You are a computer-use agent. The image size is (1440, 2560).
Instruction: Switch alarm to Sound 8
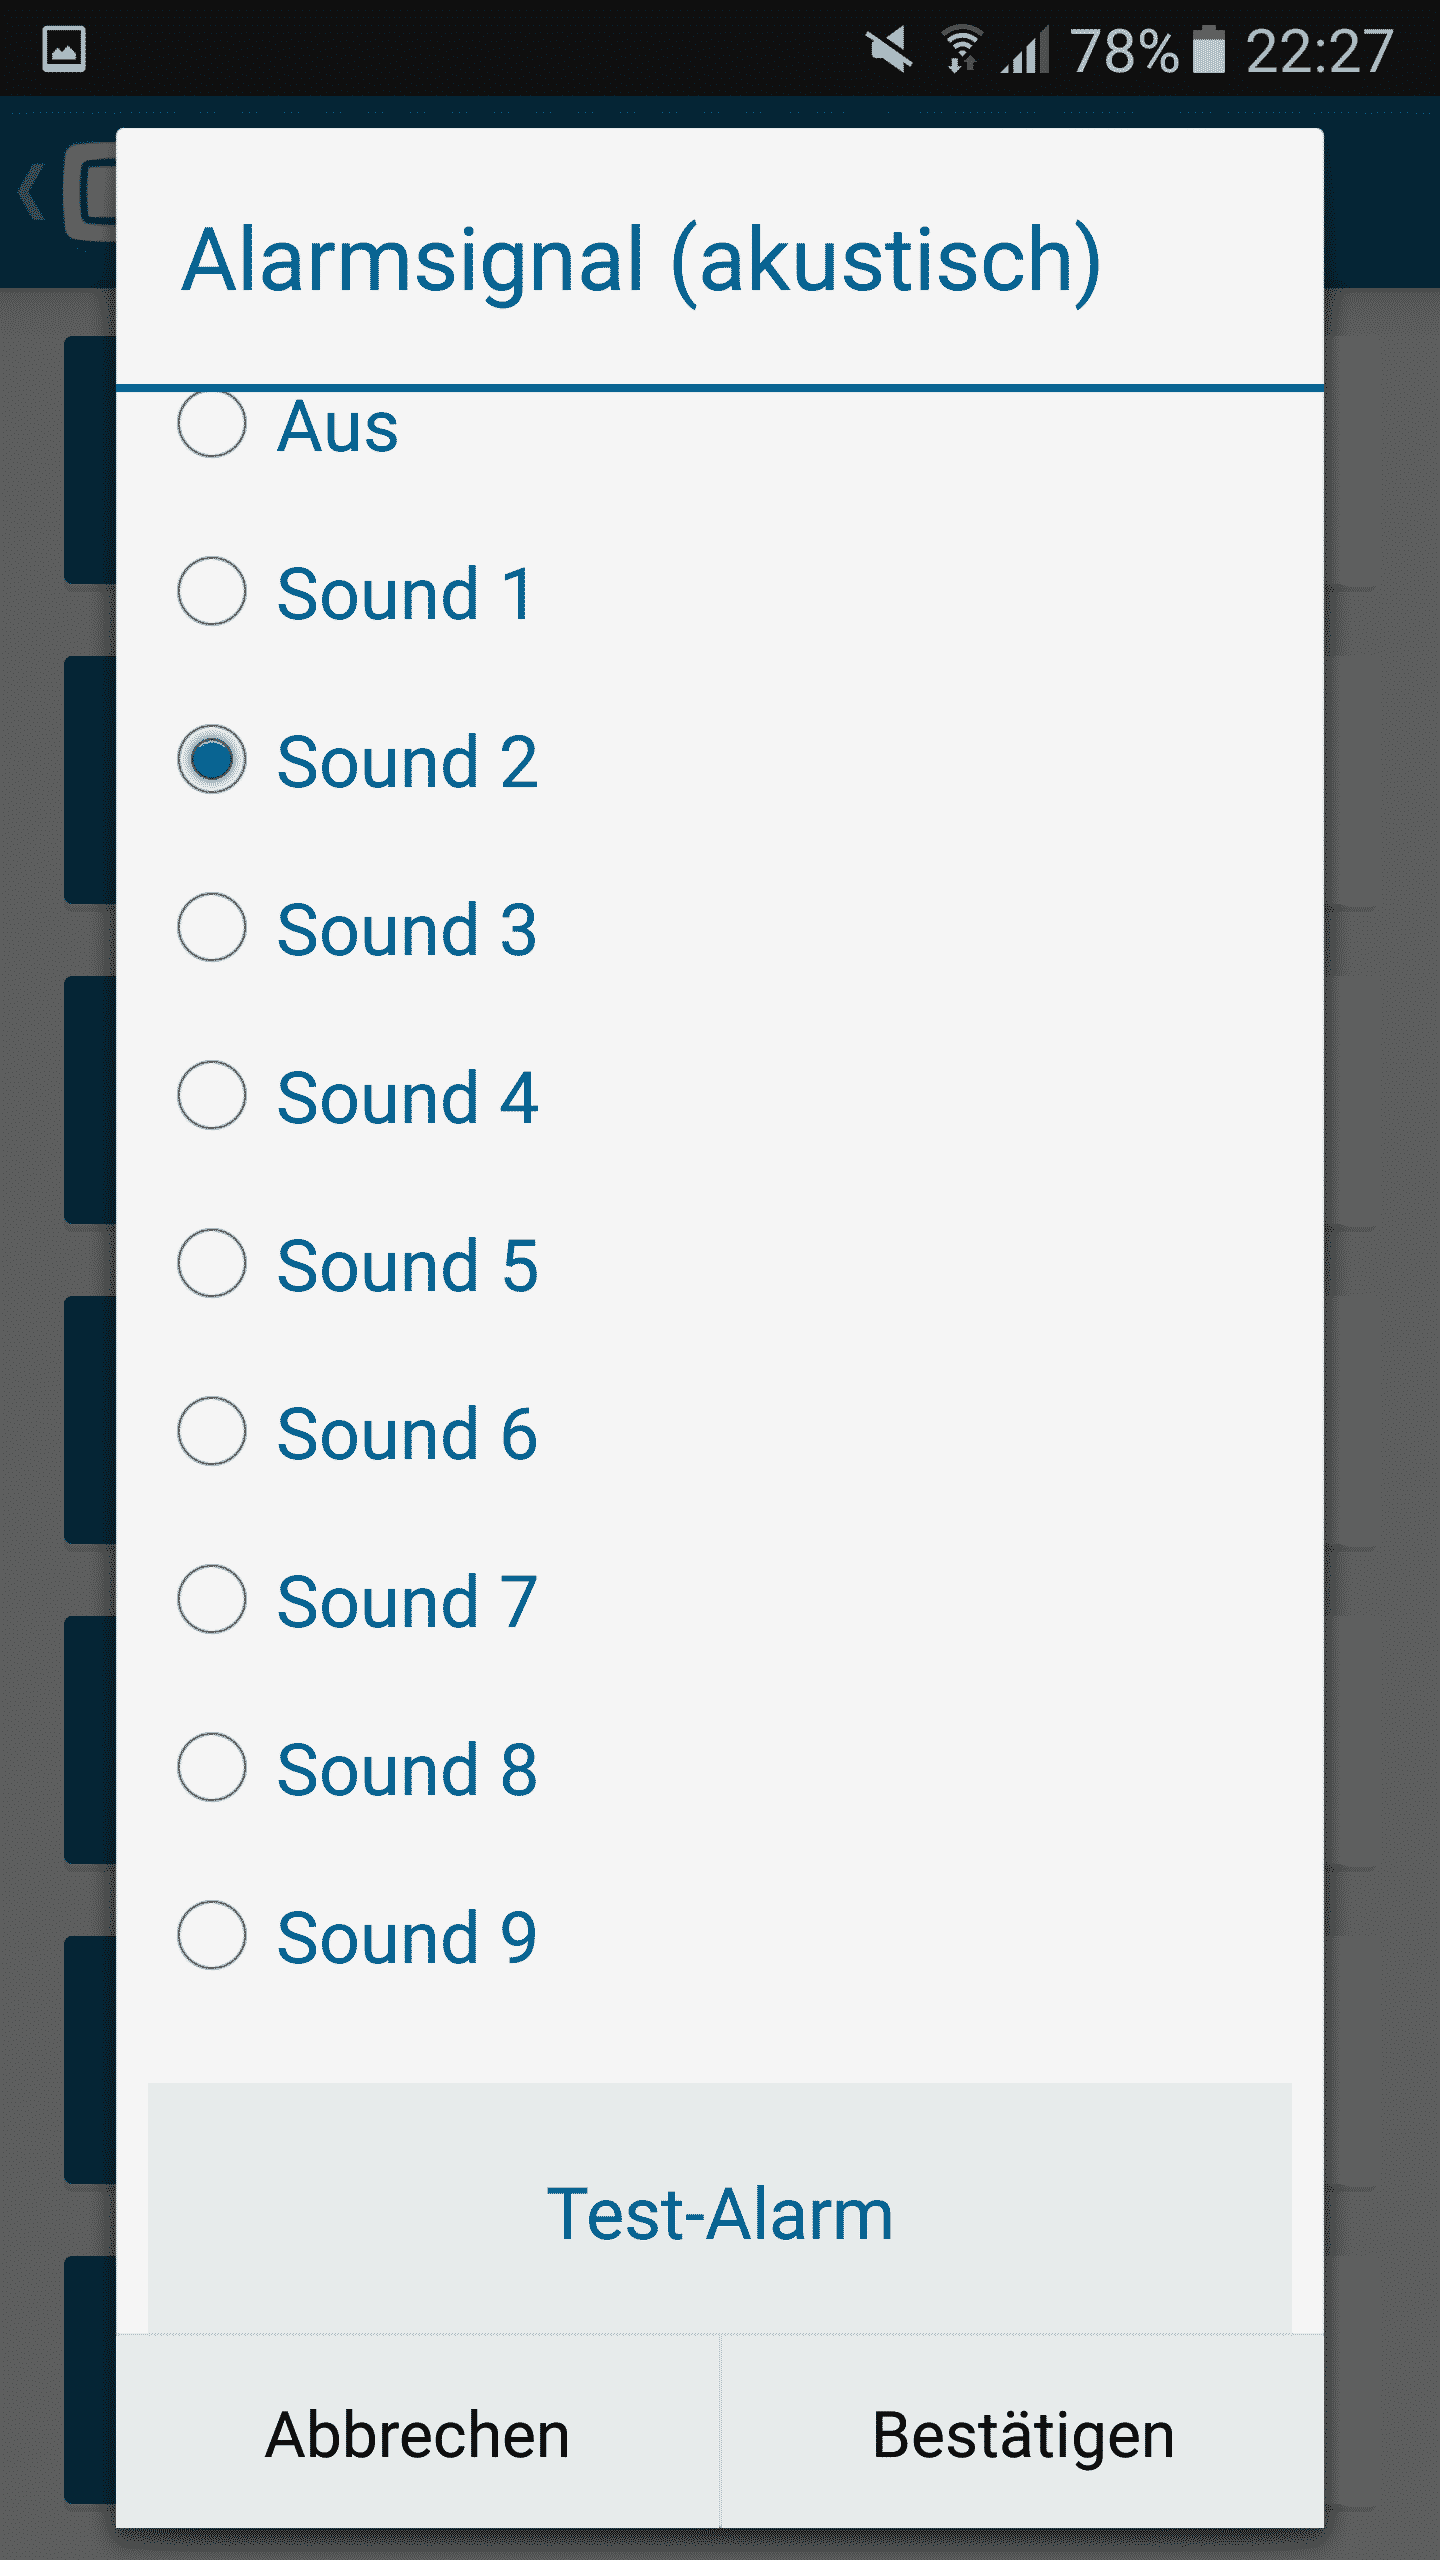(x=212, y=1768)
